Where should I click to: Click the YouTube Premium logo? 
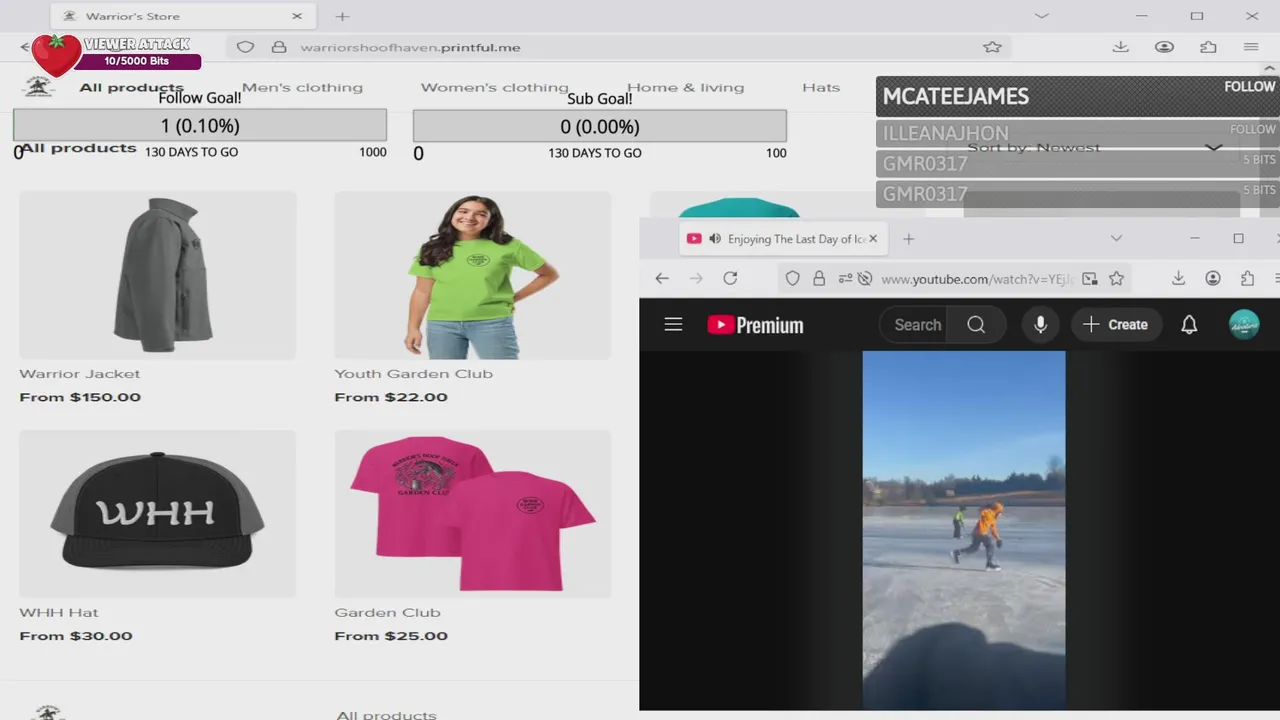tap(755, 325)
